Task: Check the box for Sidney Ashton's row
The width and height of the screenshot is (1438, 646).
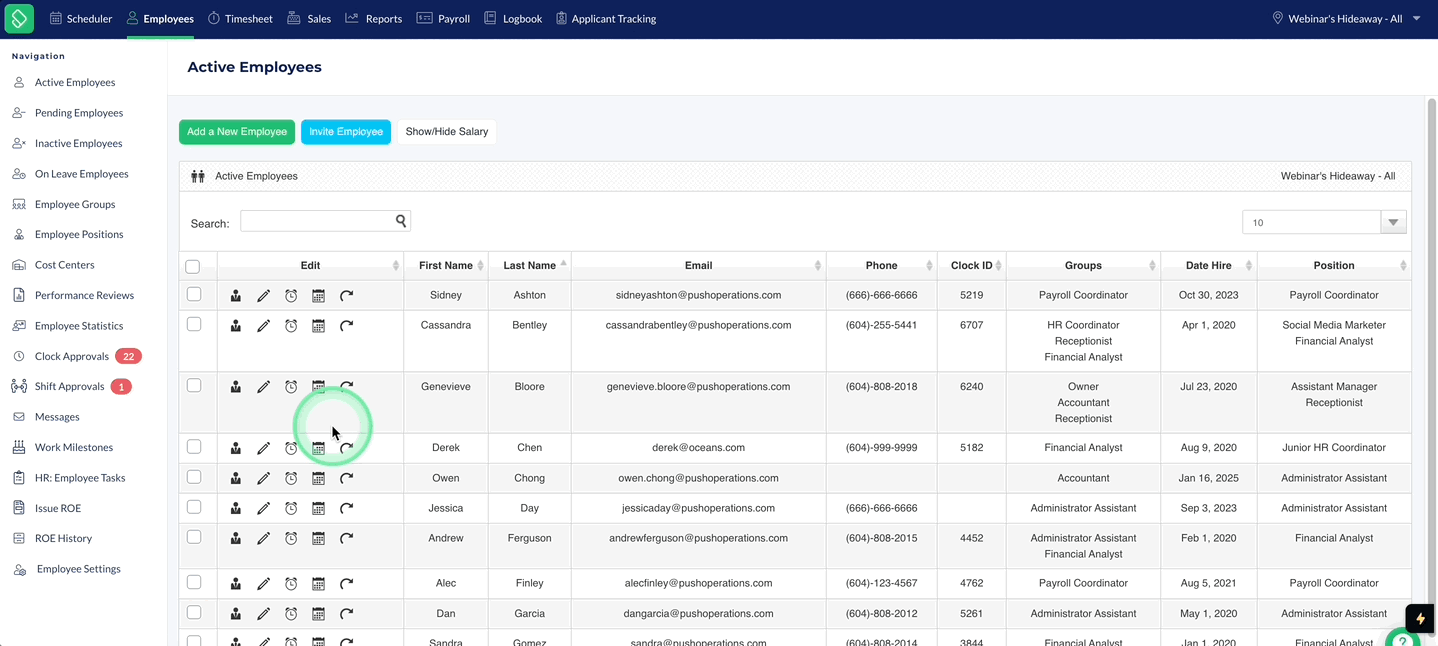Action: (194, 294)
